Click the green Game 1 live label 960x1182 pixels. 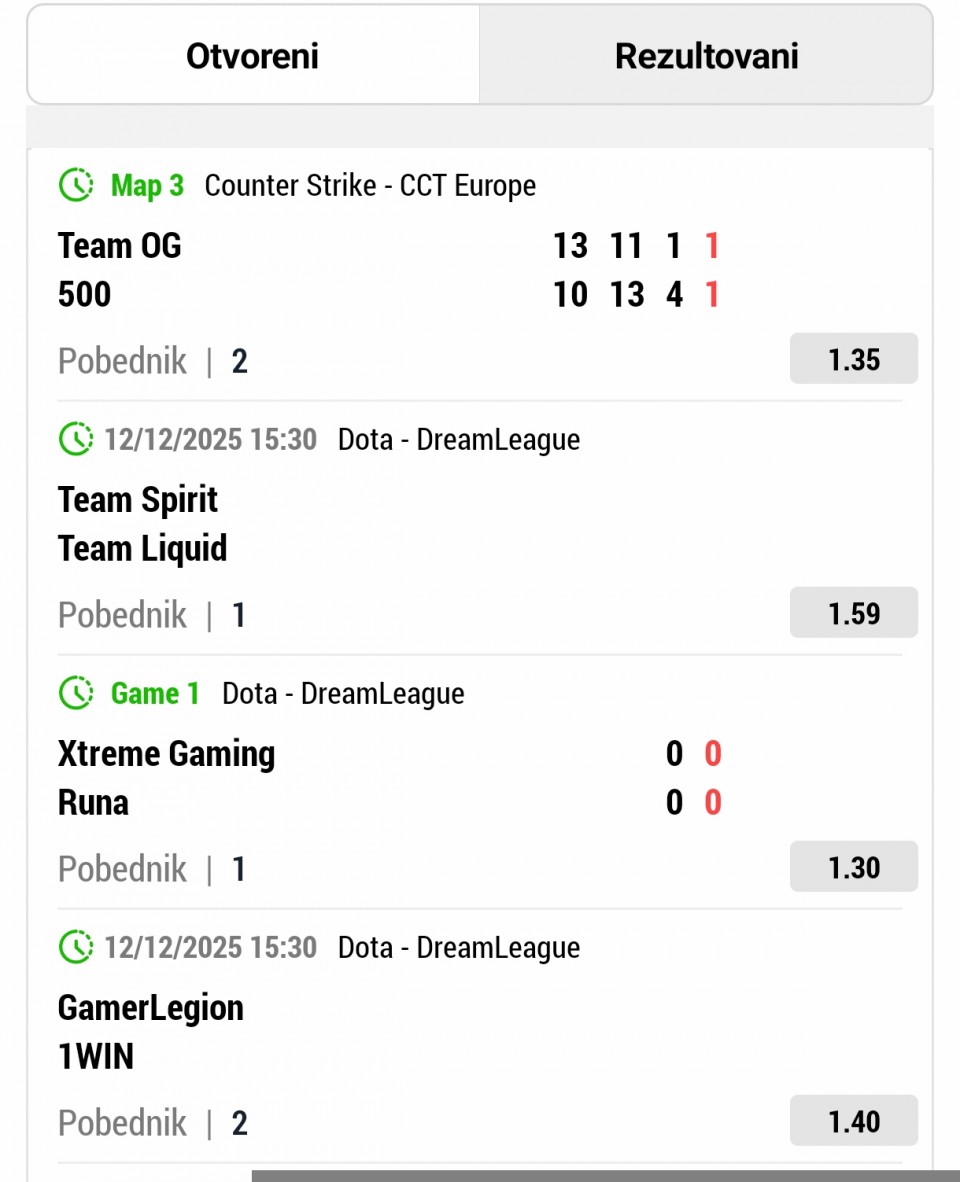click(155, 694)
